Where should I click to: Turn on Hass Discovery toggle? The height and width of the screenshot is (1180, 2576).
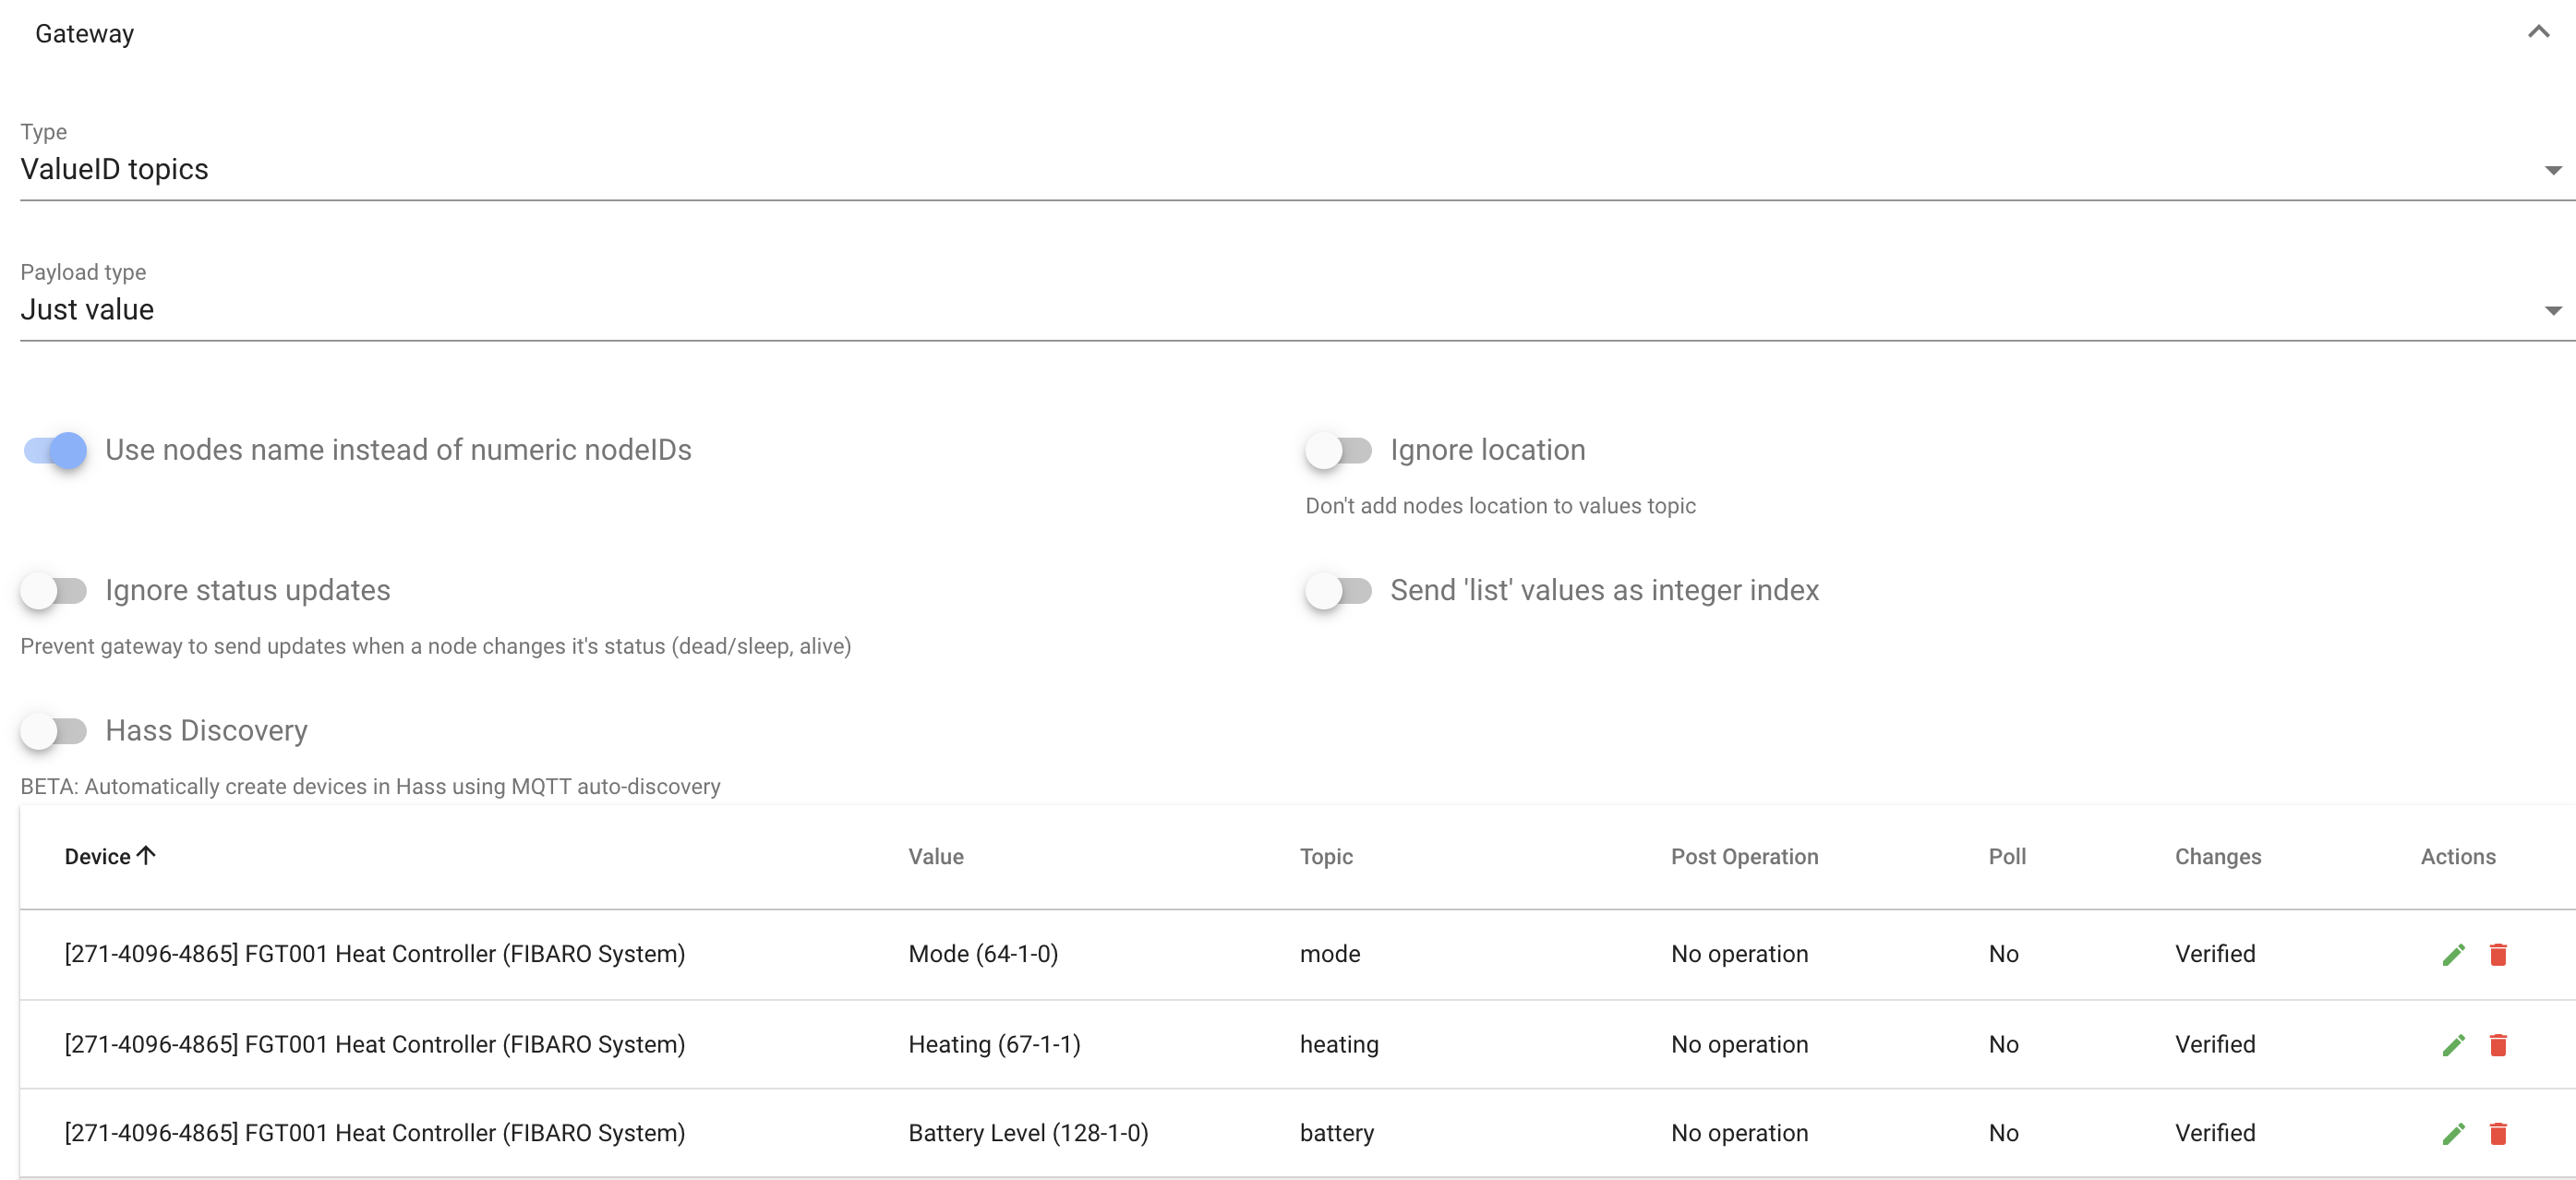pos(54,731)
